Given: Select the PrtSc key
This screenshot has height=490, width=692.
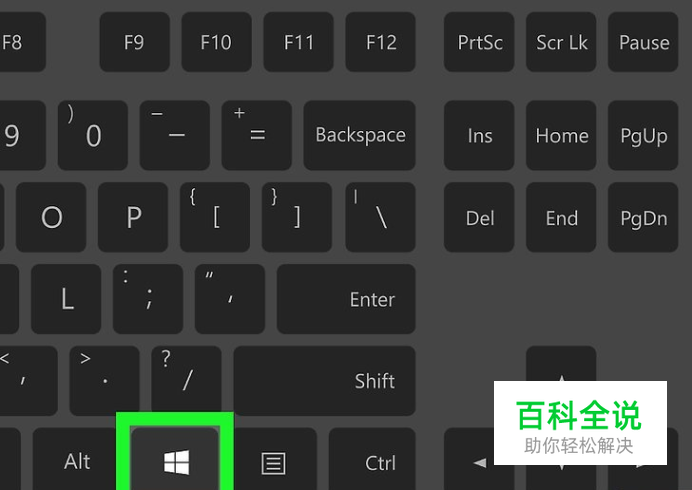Looking at the screenshot, I should (x=479, y=42).
